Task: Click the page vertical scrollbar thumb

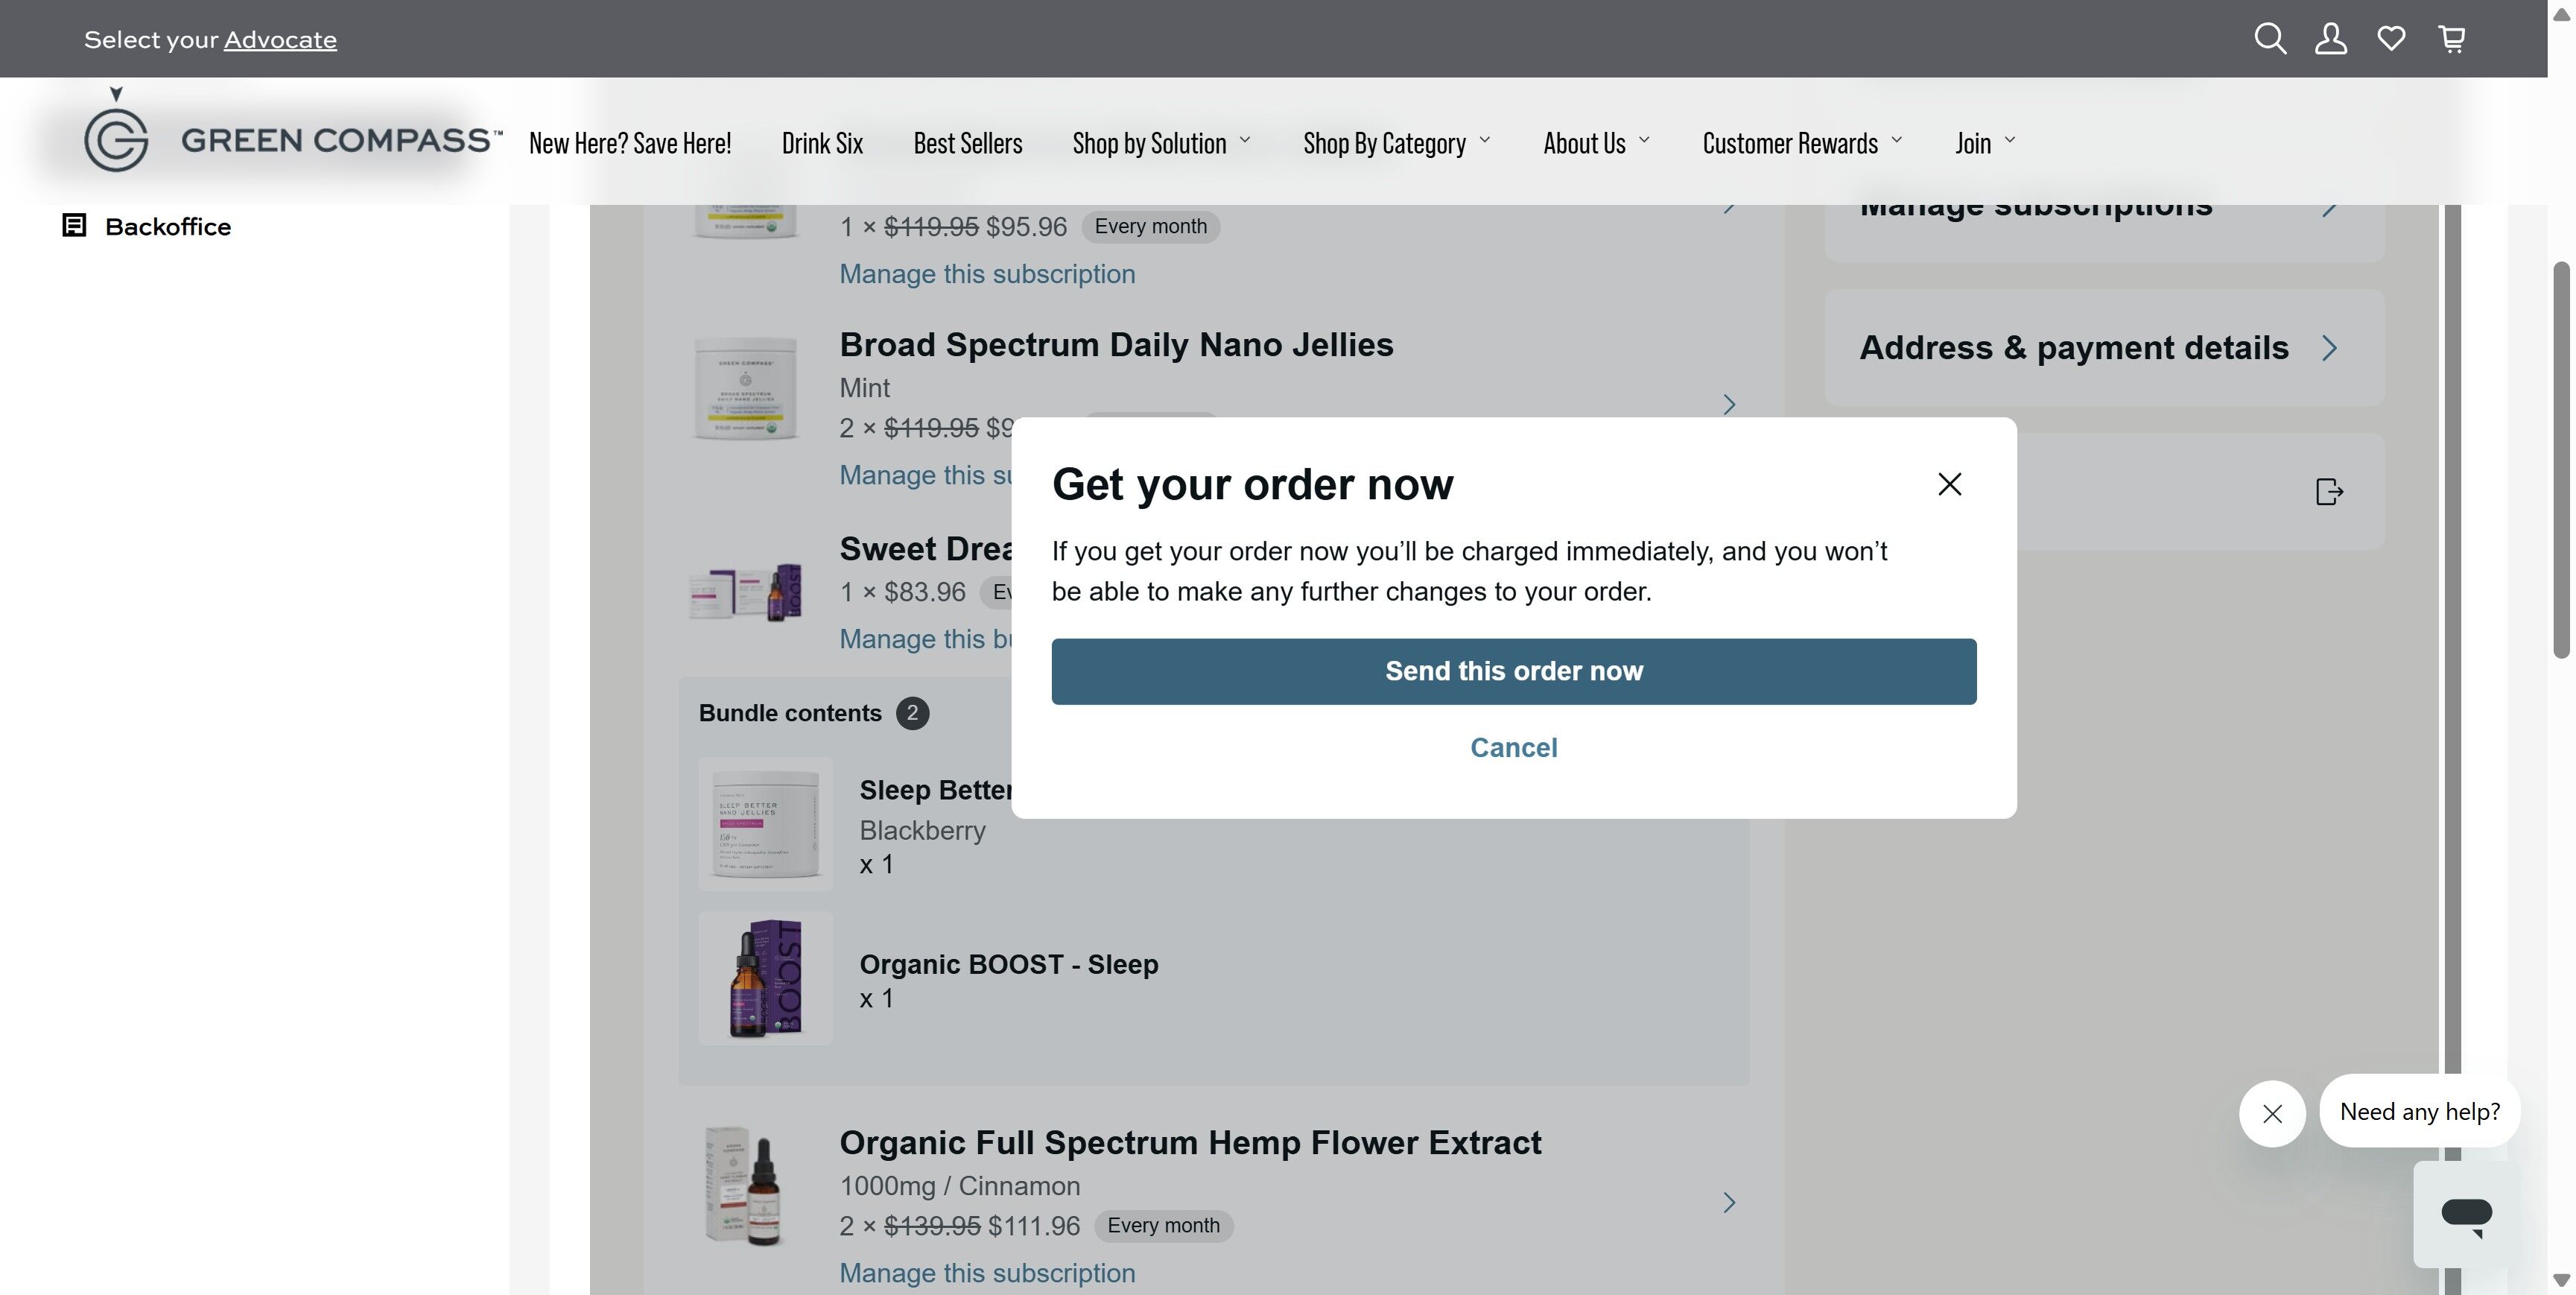Action: click(x=2561, y=460)
